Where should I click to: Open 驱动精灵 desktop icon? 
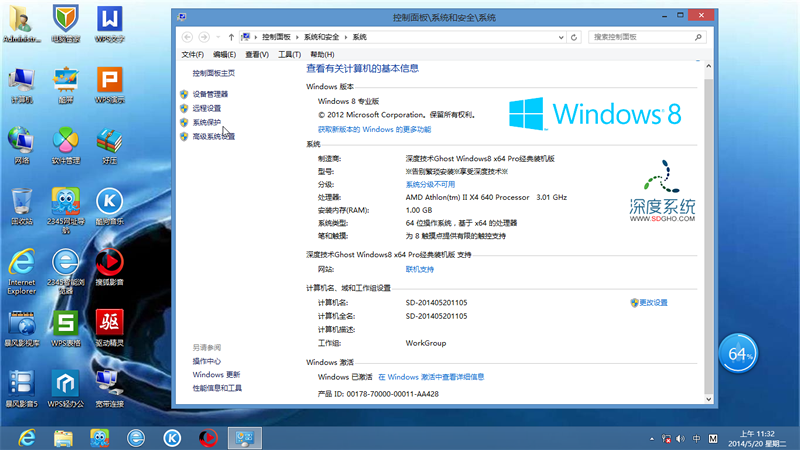110,328
